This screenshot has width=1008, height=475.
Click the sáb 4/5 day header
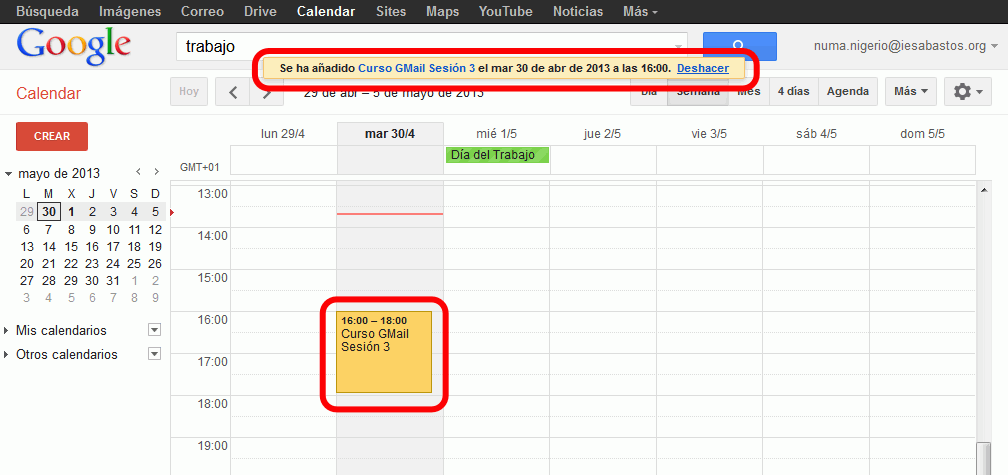816,134
